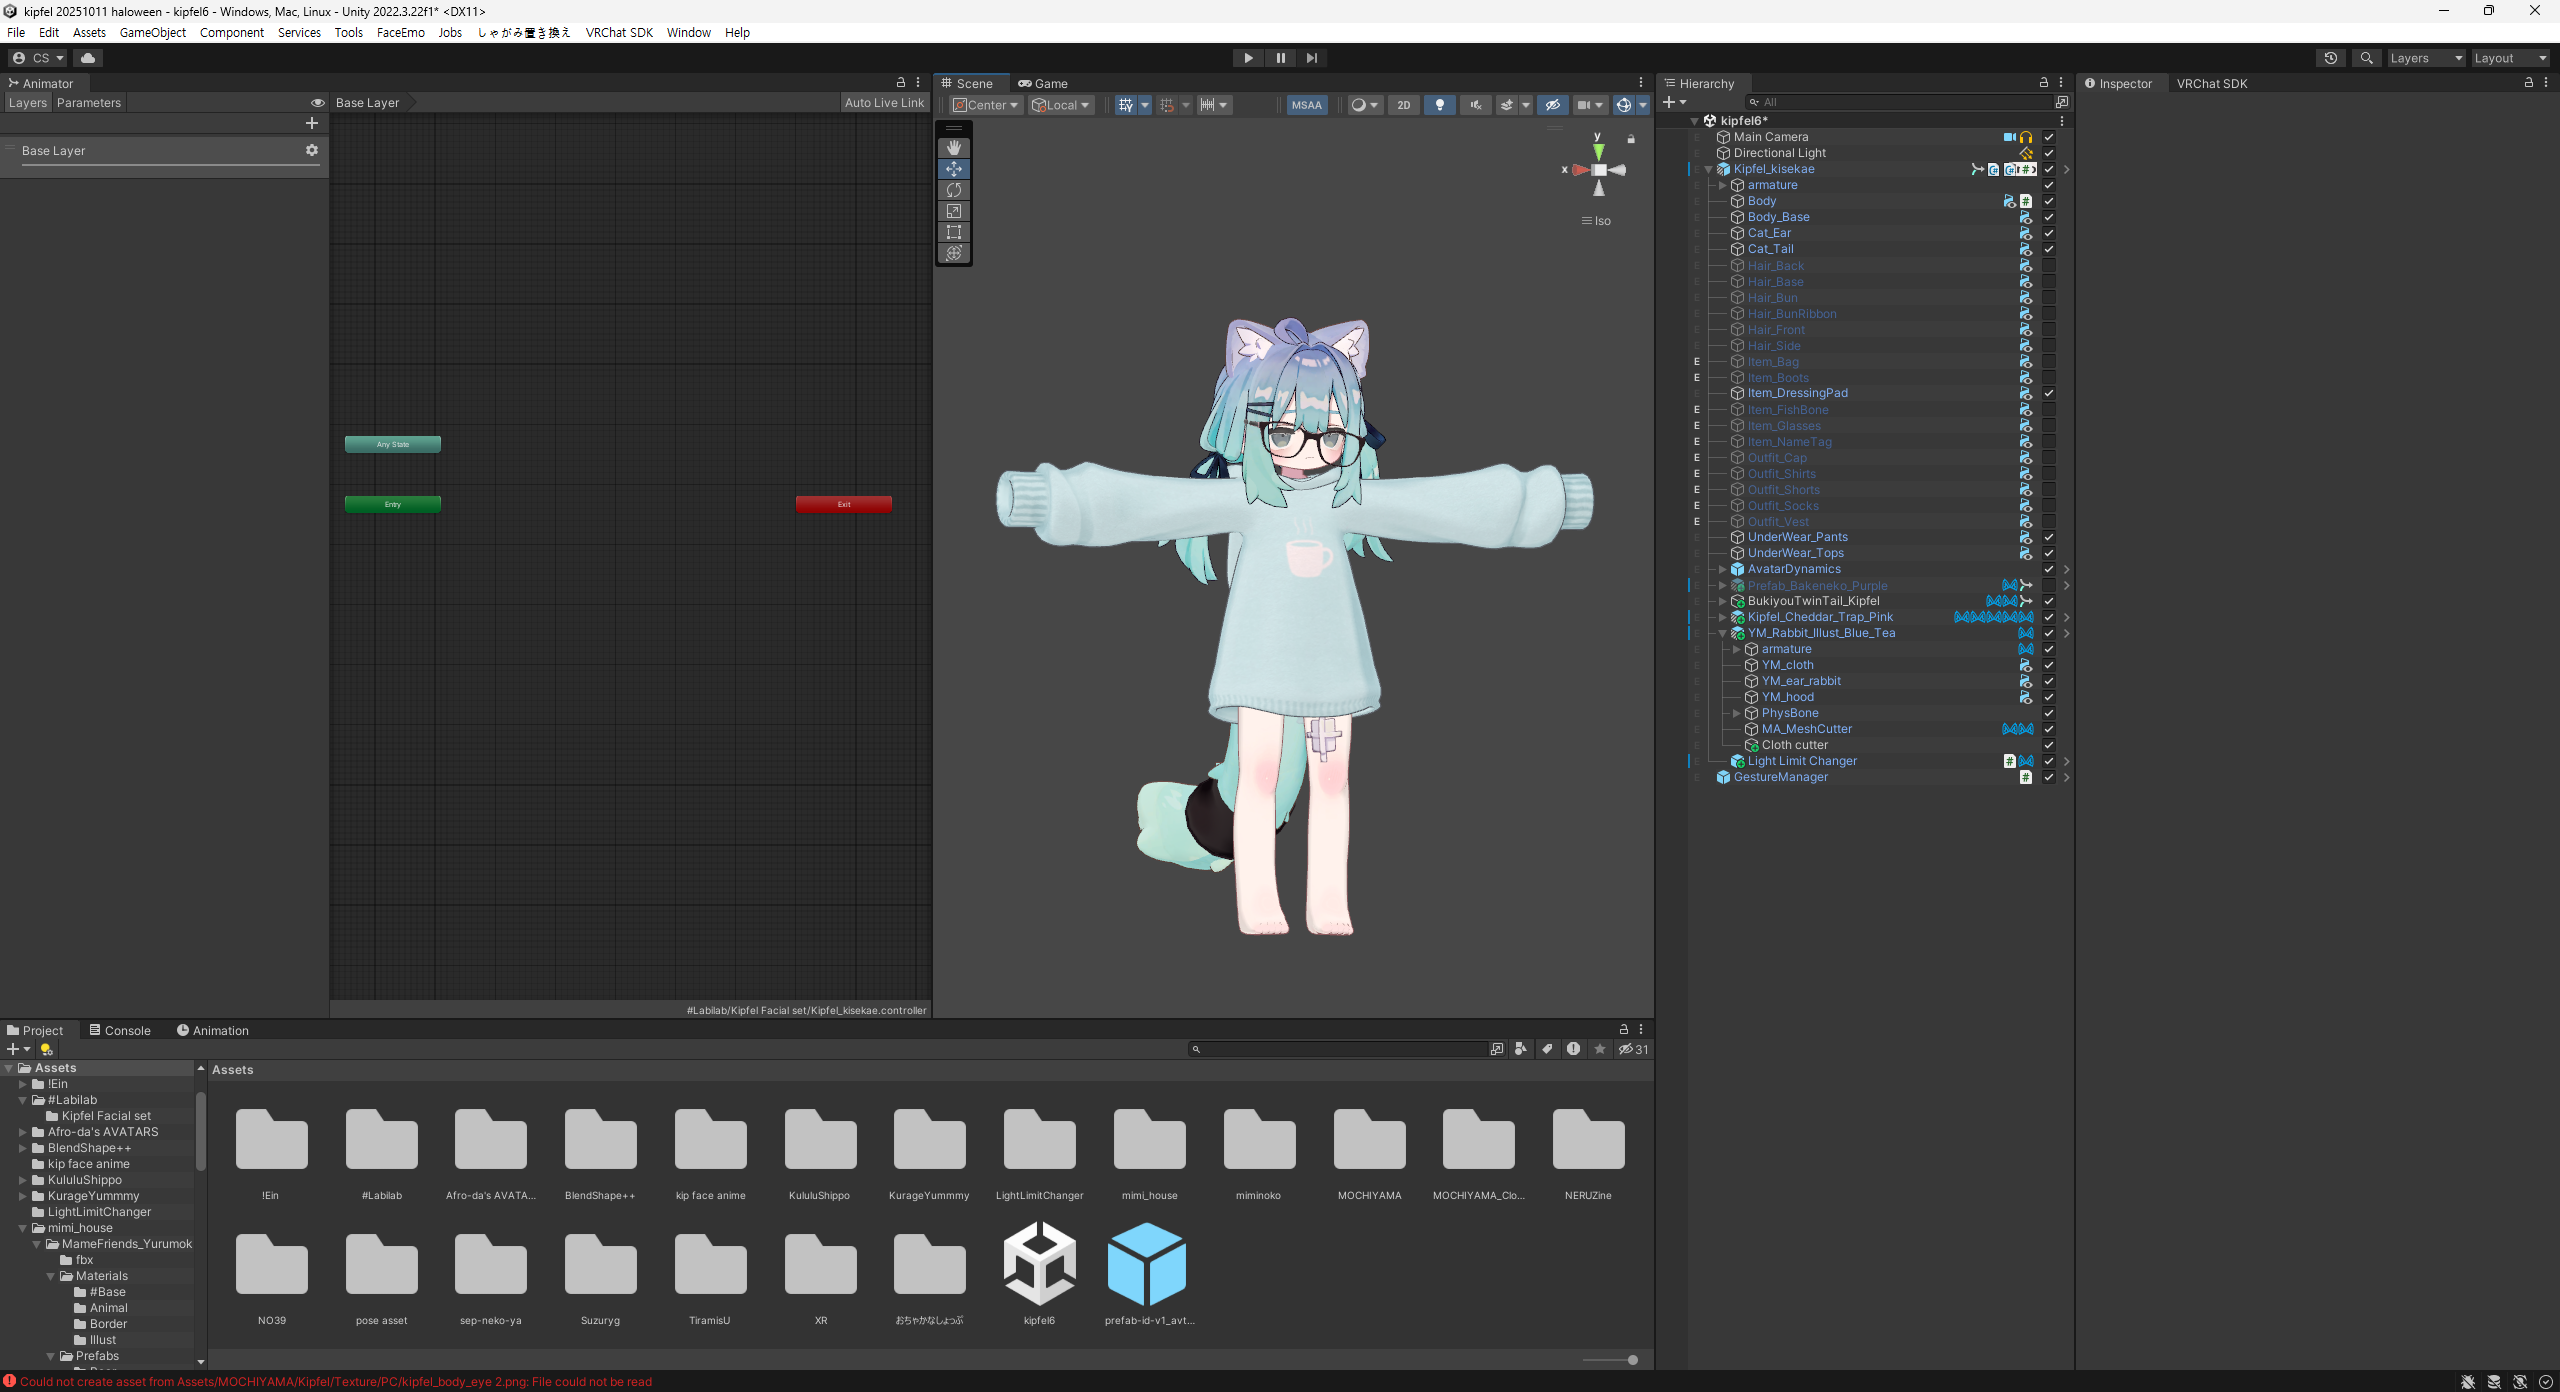The width and height of the screenshot is (2560, 1392).
Task: Open Base Layer gear settings
Action: pos(312,150)
